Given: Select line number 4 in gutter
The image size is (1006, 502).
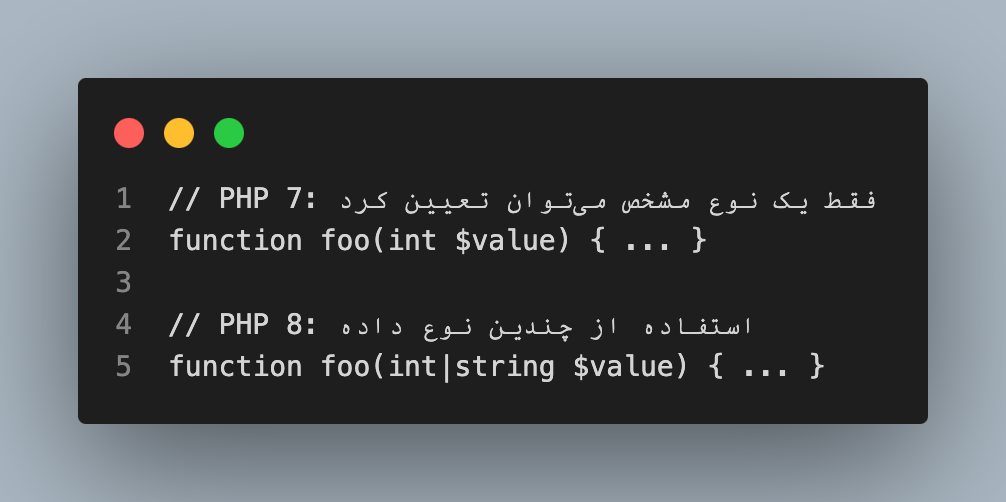Looking at the screenshot, I should coord(123,325).
